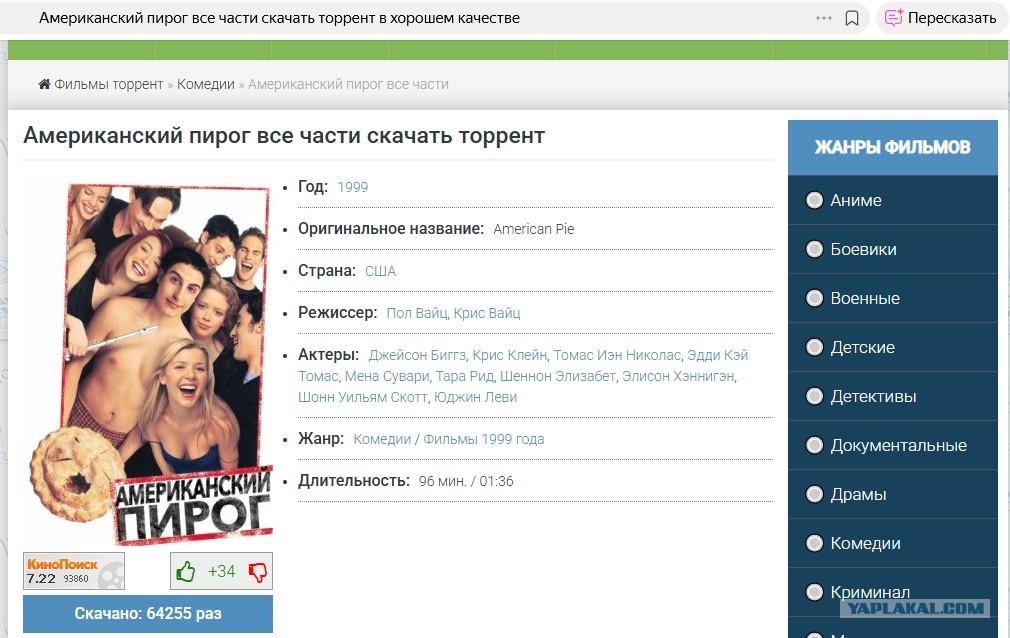Open director Крис Вайц link
The image size is (1010, 638).
(487, 313)
